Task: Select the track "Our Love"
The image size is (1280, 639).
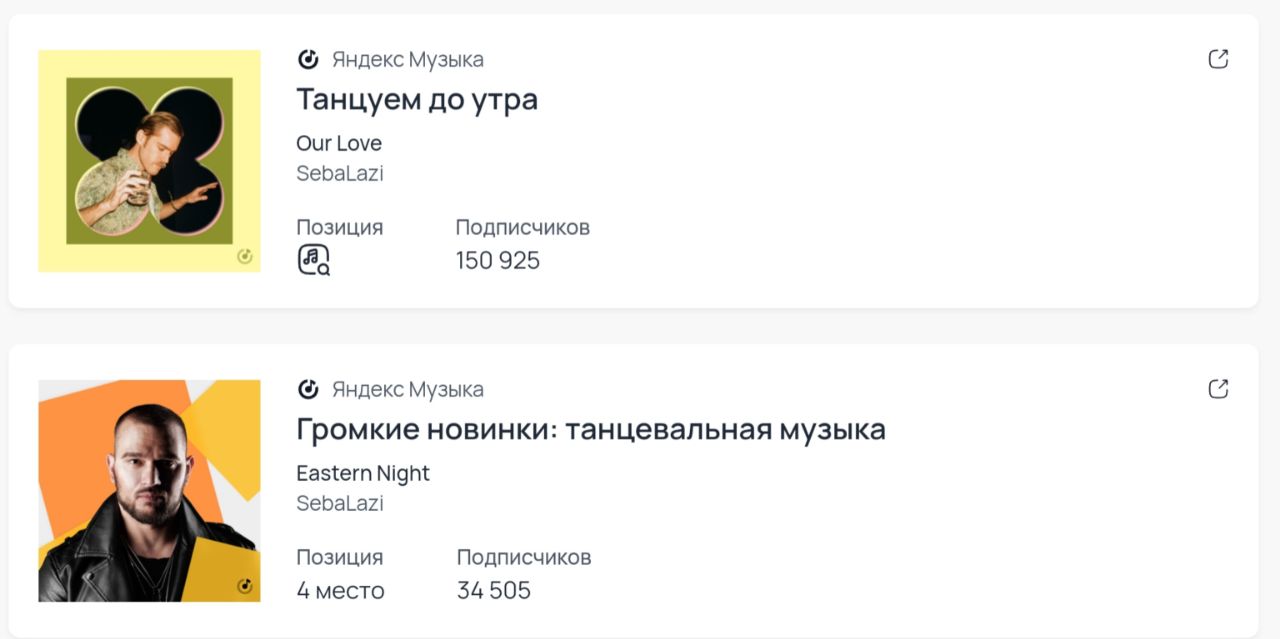Action: click(339, 143)
